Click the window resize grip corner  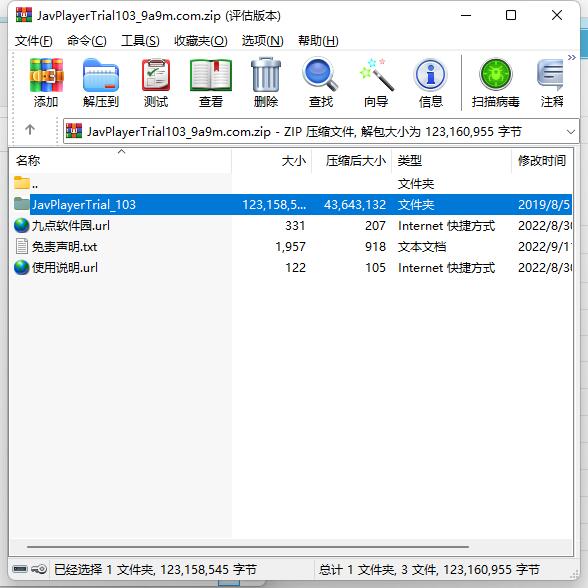coord(574,574)
